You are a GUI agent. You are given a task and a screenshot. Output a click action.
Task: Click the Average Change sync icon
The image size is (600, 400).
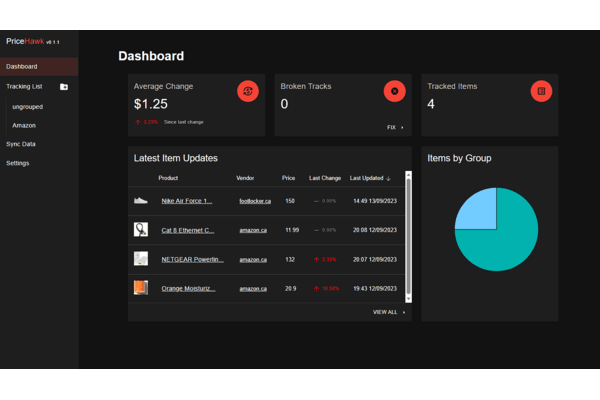point(248,91)
